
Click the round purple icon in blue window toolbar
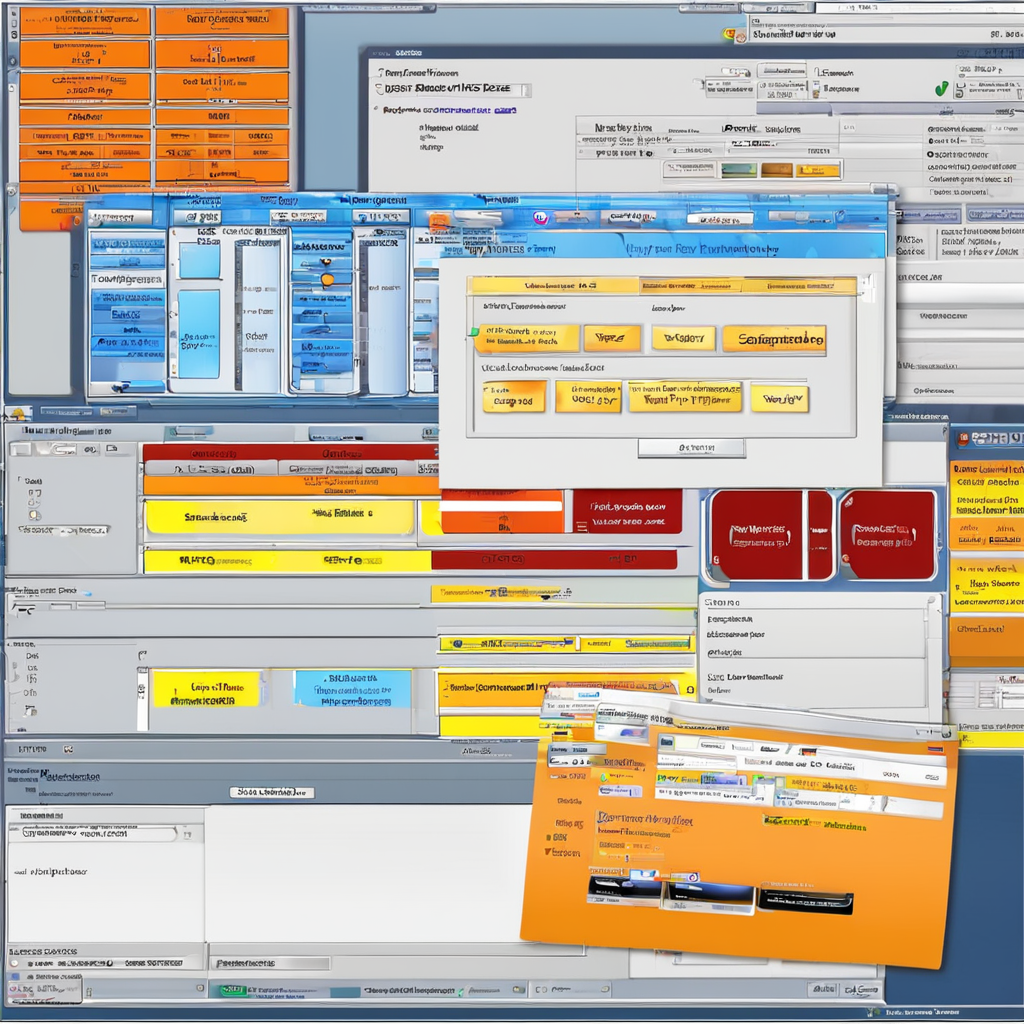click(x=540, y=217)
